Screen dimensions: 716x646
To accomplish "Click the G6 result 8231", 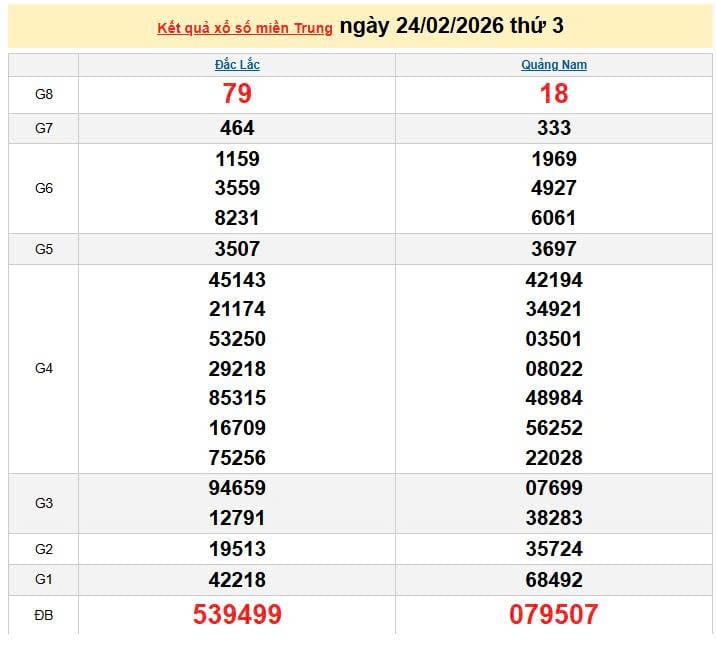I will click(x=237, y=218).
